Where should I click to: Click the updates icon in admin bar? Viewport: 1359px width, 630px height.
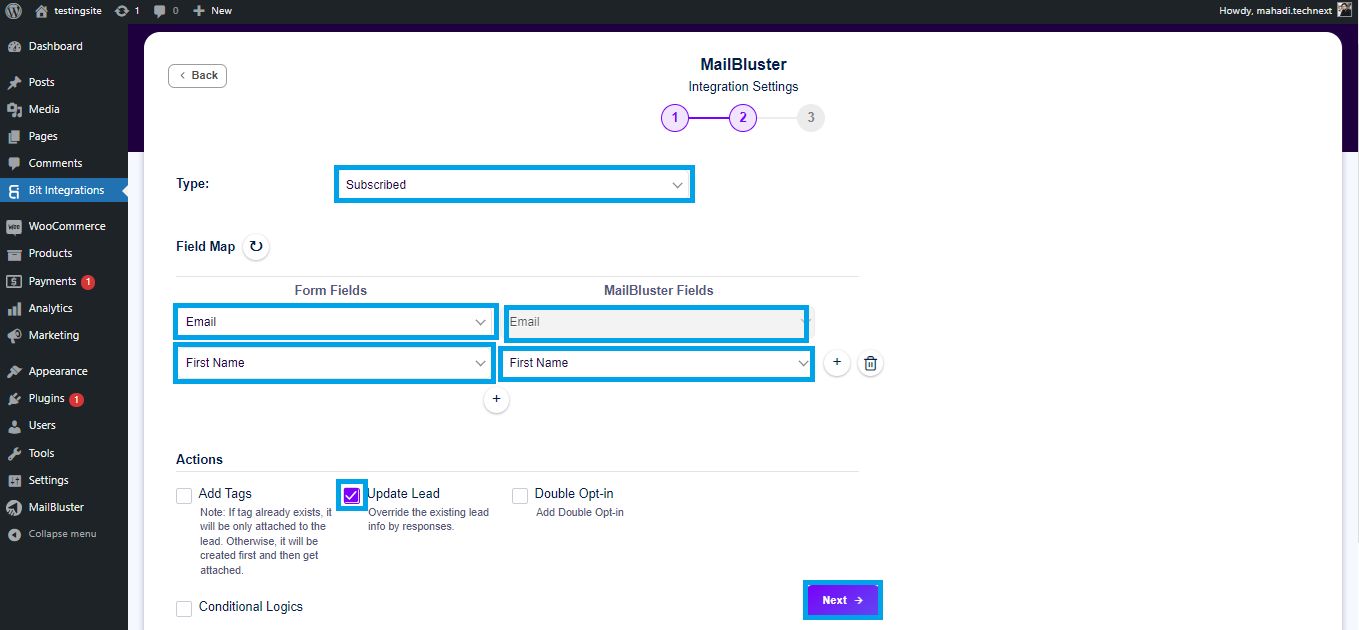122,10
